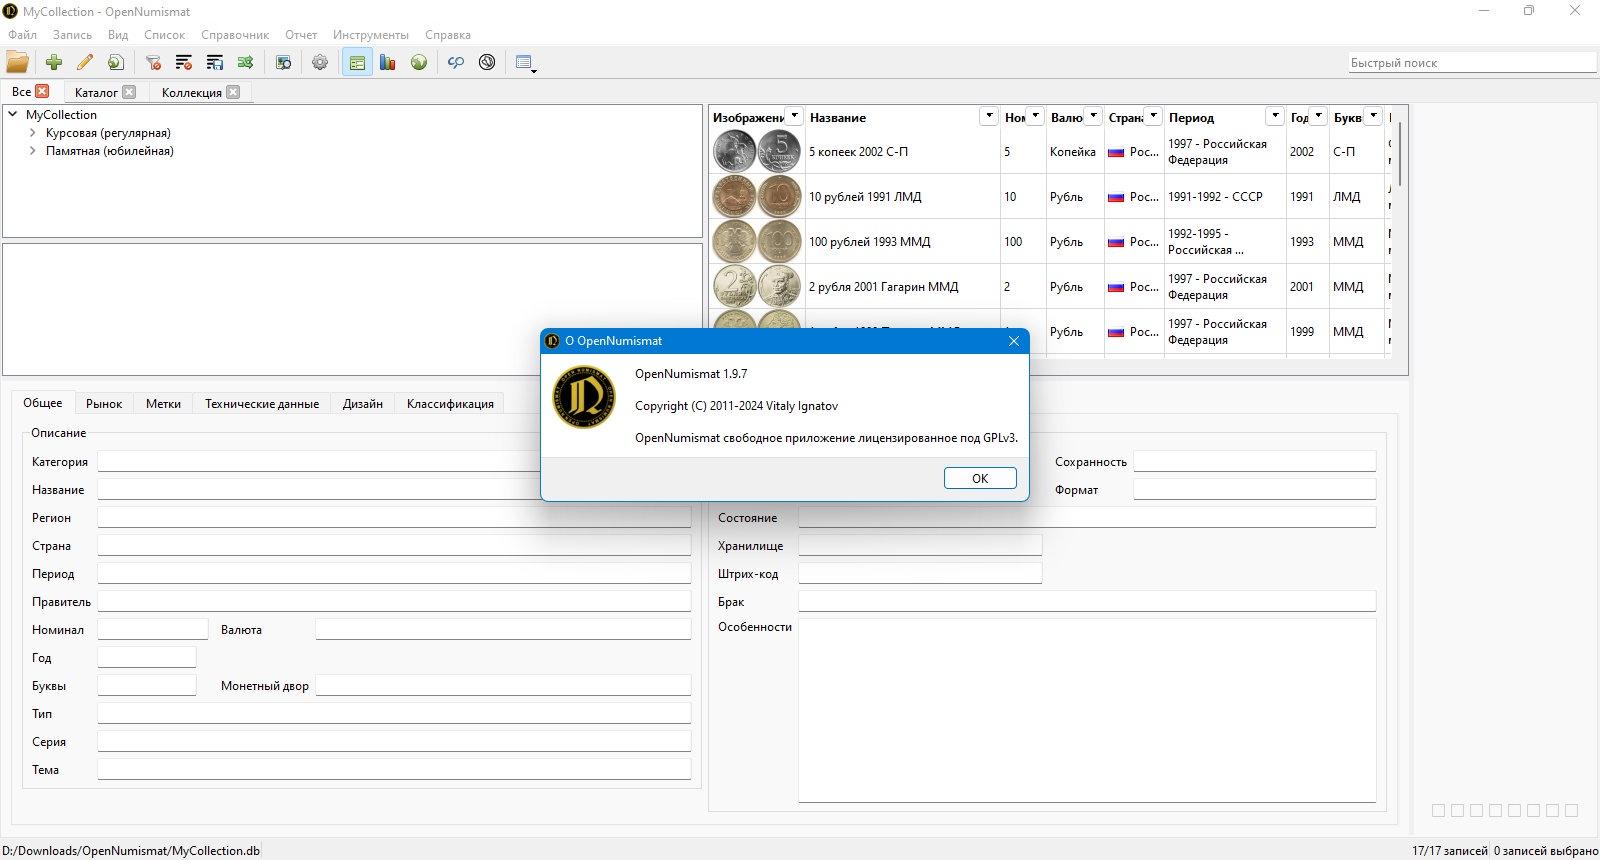Close the Коллекция tab
Image resolution: width=1600 pixels, height=860 pixels.
point(233,92)
